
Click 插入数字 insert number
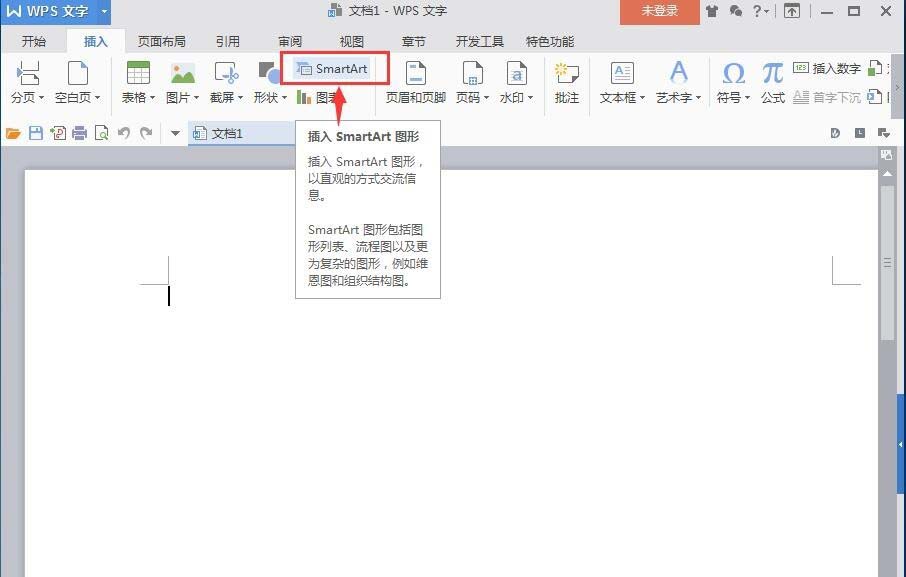(827, 69)
